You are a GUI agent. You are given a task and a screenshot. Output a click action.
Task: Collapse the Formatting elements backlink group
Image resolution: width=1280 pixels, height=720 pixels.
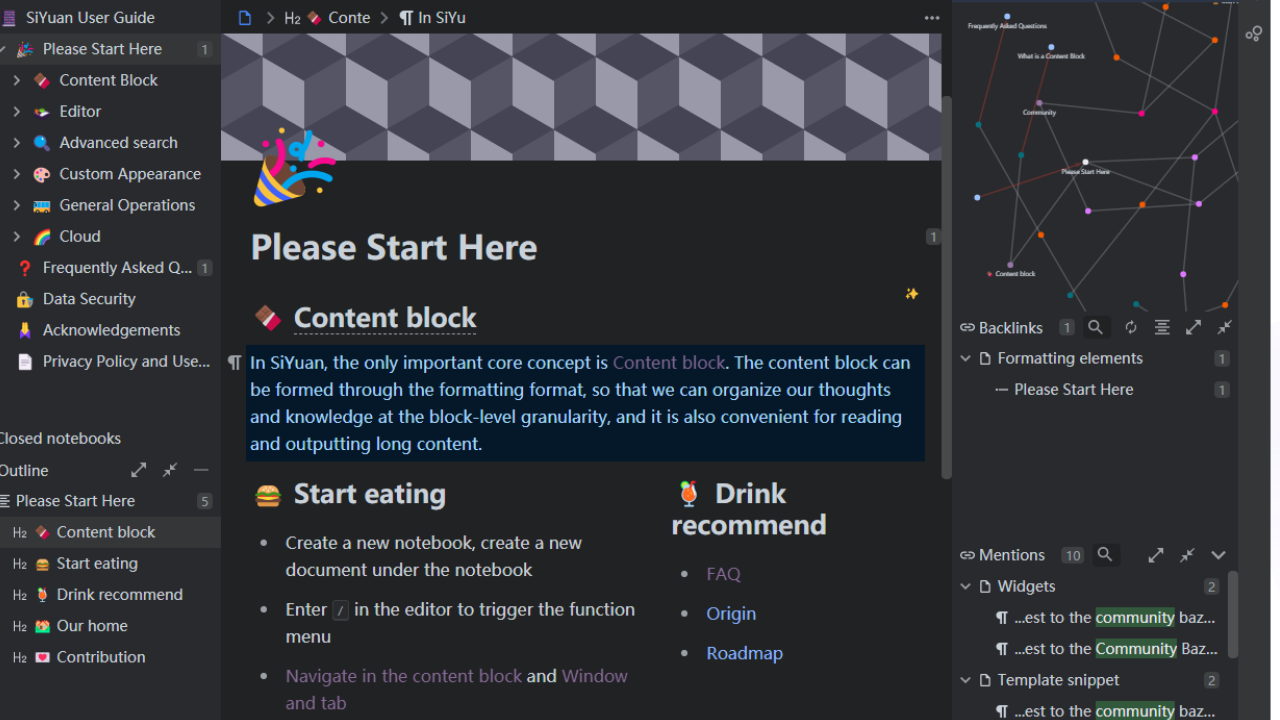click(966, 358)
